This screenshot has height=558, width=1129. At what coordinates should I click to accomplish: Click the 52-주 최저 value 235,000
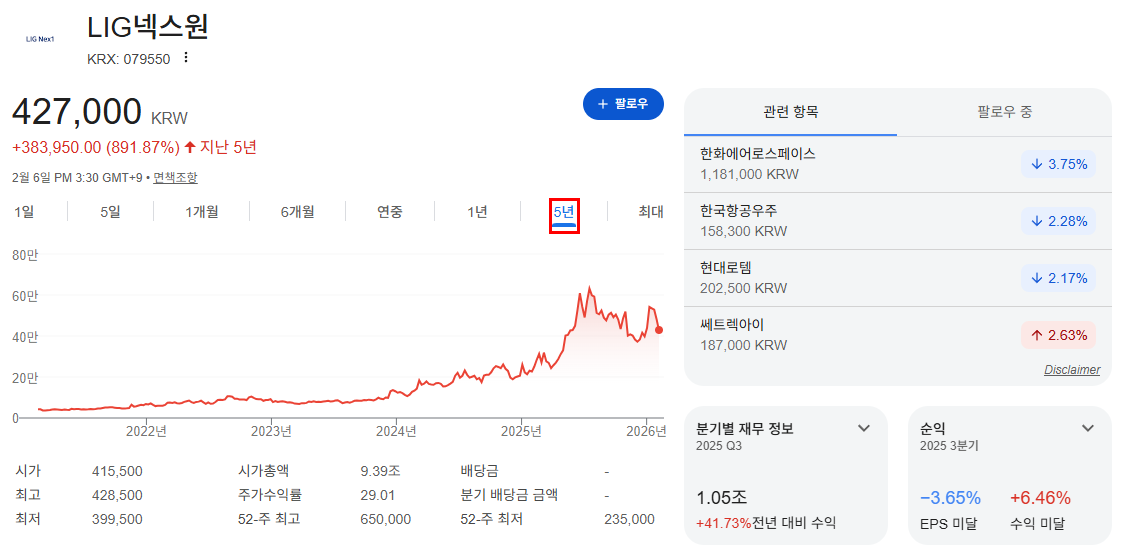click(x=630, y=519)
